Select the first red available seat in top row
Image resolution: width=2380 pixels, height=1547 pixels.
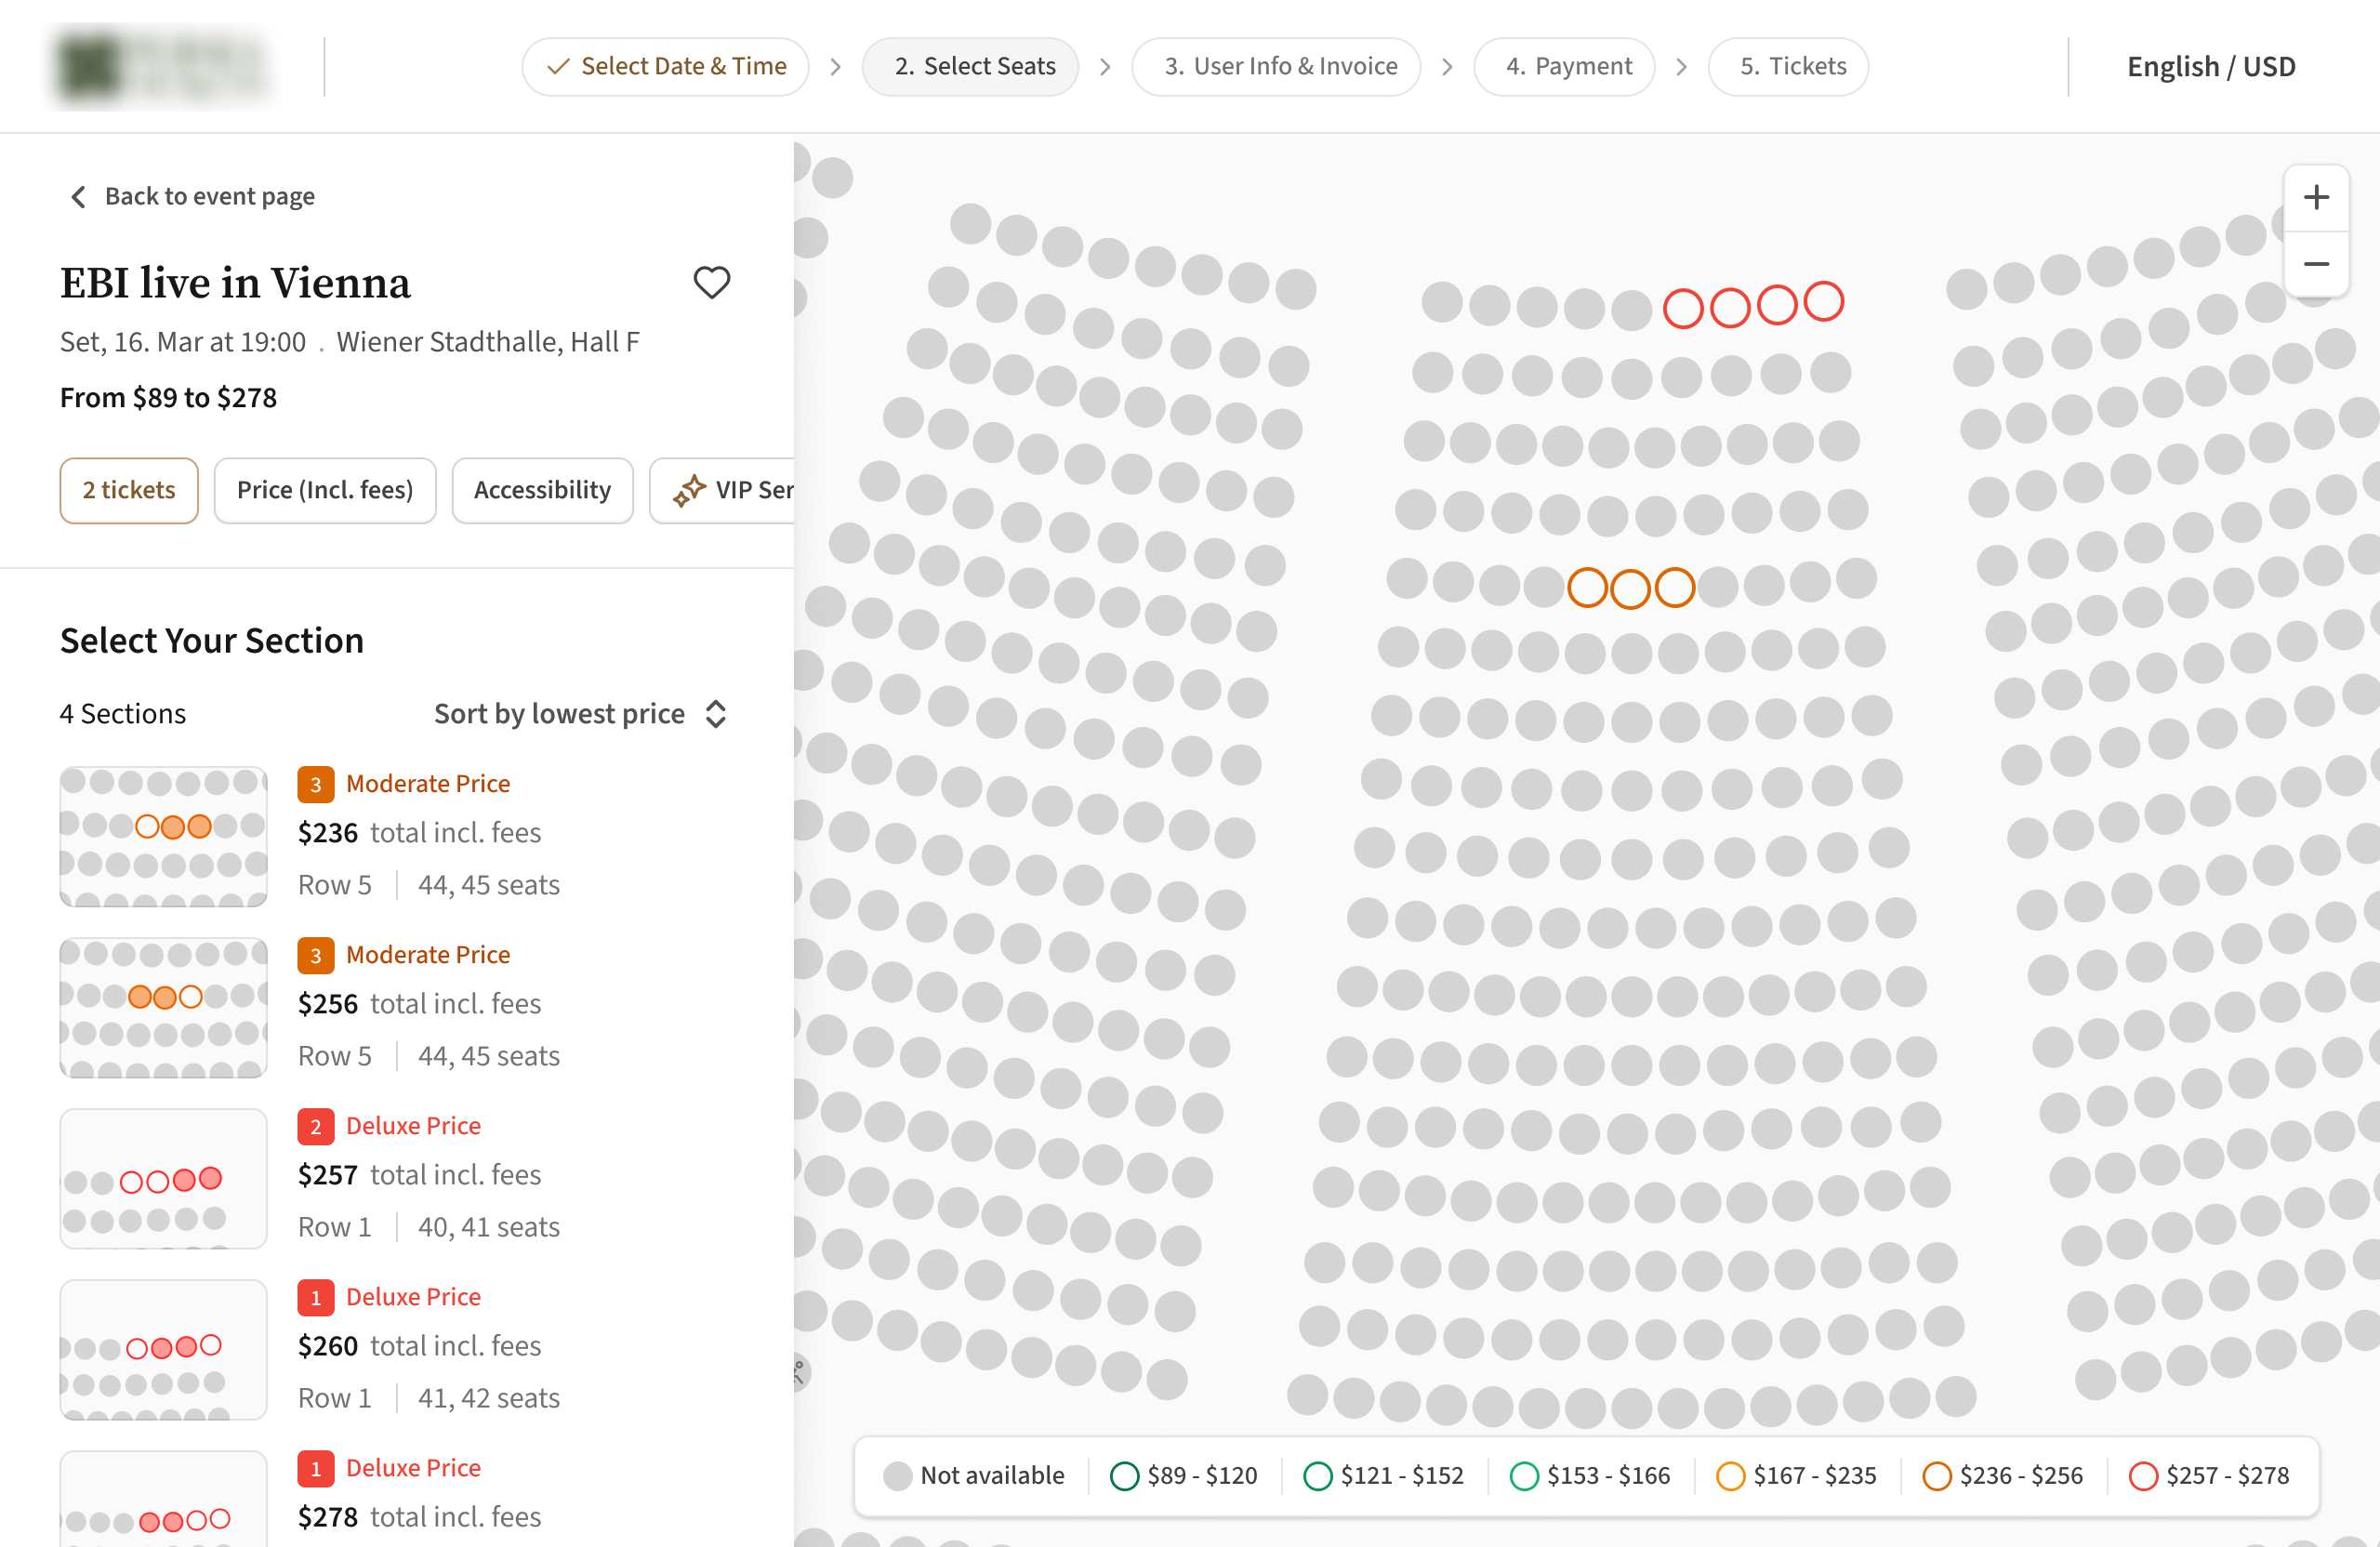coord(1683,308)
